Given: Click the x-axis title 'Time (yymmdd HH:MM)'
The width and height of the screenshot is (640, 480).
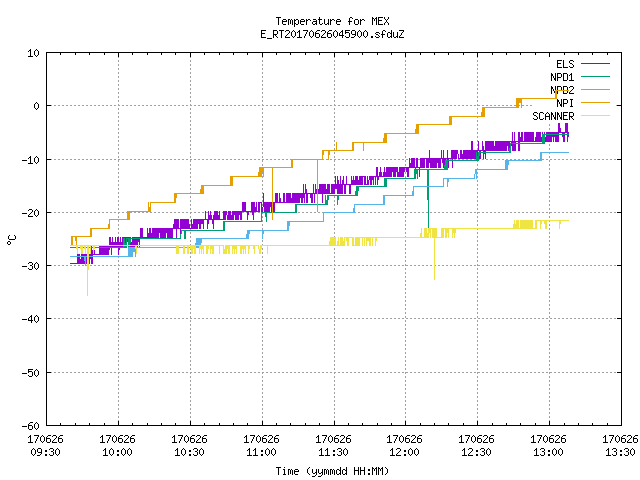Looking at the screenshot, I should pos(332,471).
